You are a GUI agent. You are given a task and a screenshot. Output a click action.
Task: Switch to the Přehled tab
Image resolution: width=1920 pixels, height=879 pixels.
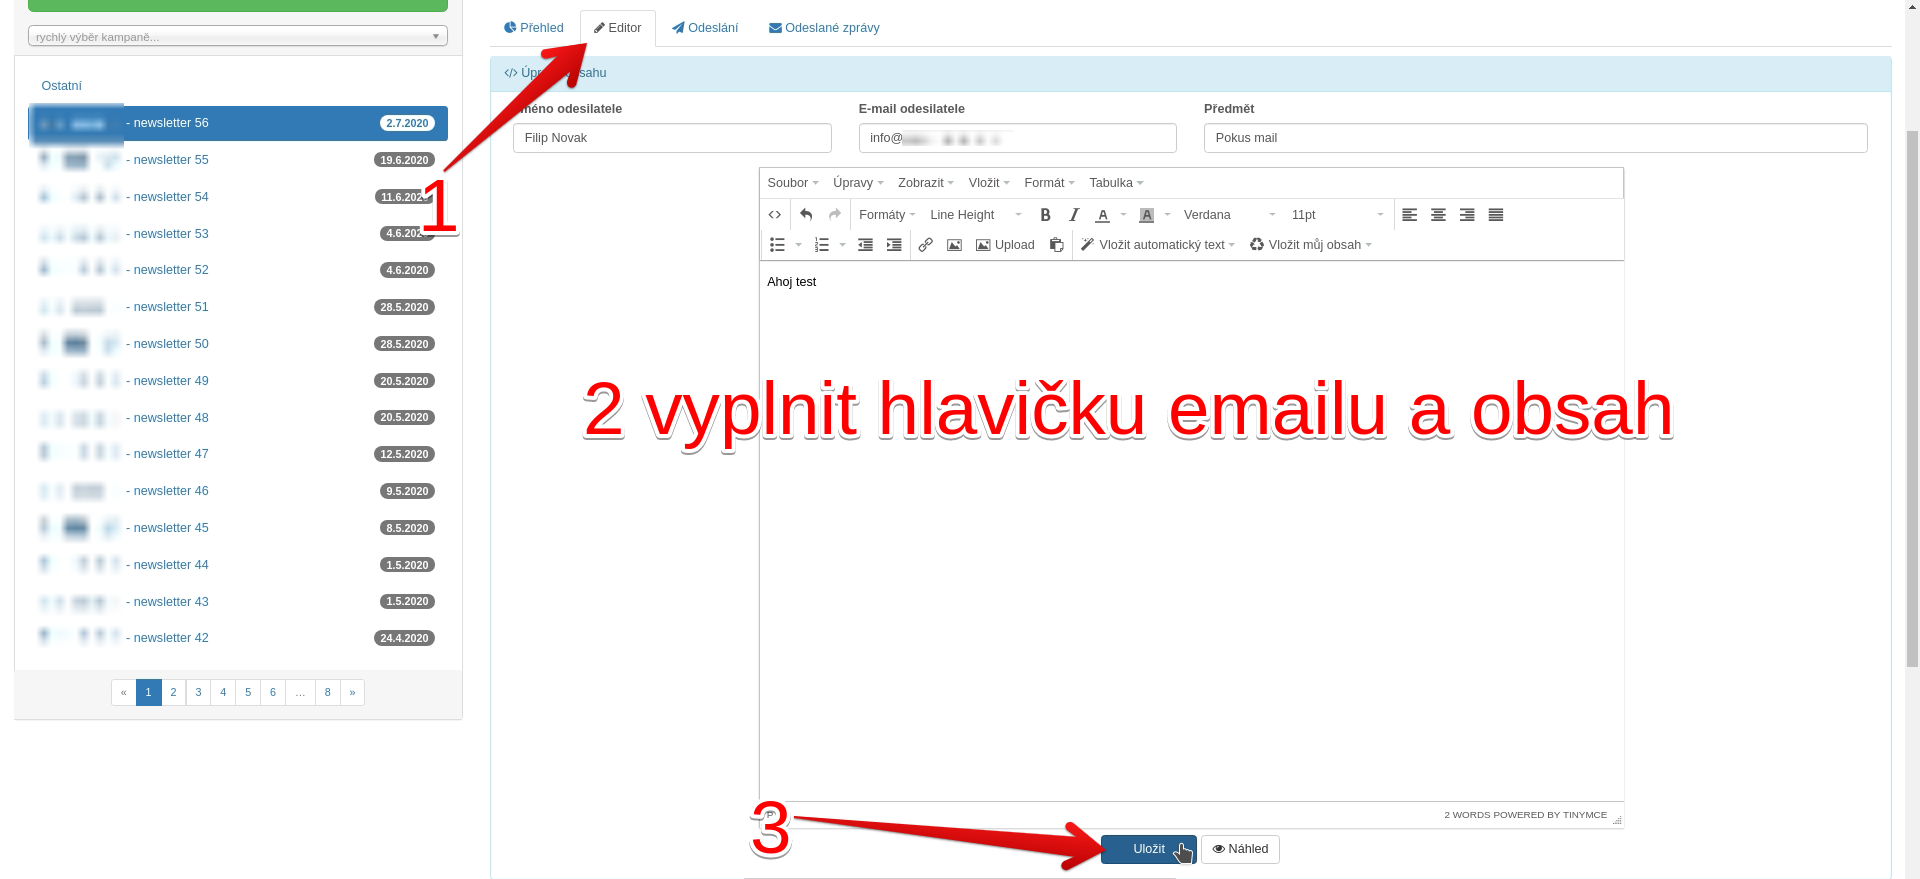pyautogui.click(x=534, y=28)
